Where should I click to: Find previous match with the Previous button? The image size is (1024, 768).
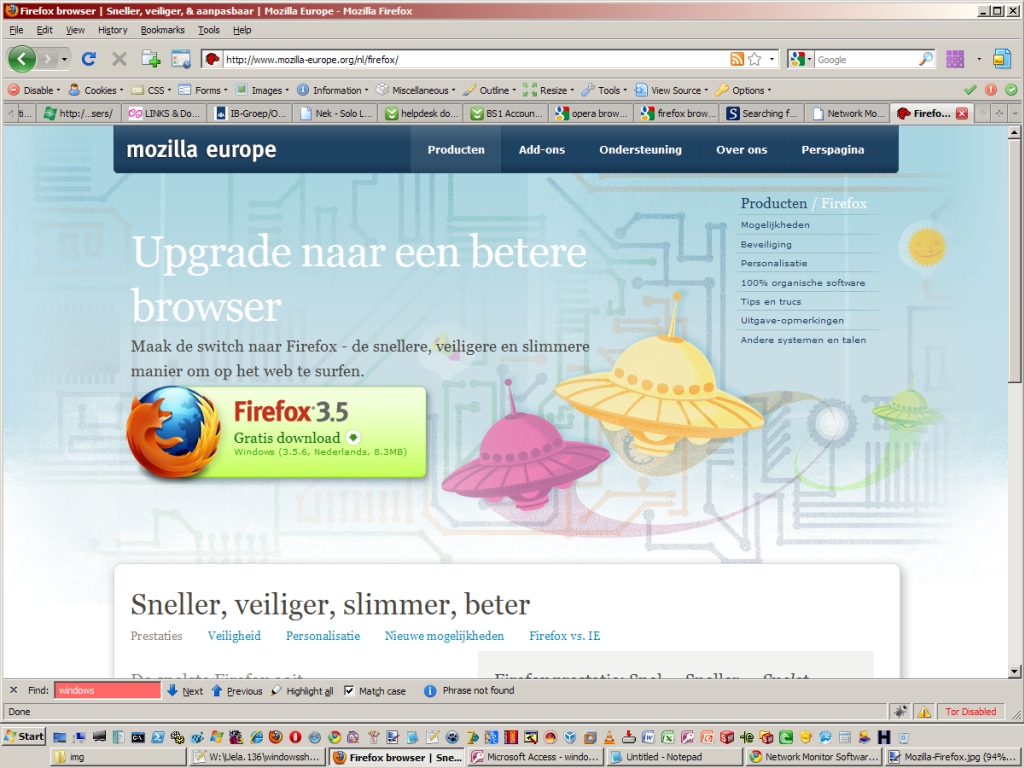pos(237,691)
